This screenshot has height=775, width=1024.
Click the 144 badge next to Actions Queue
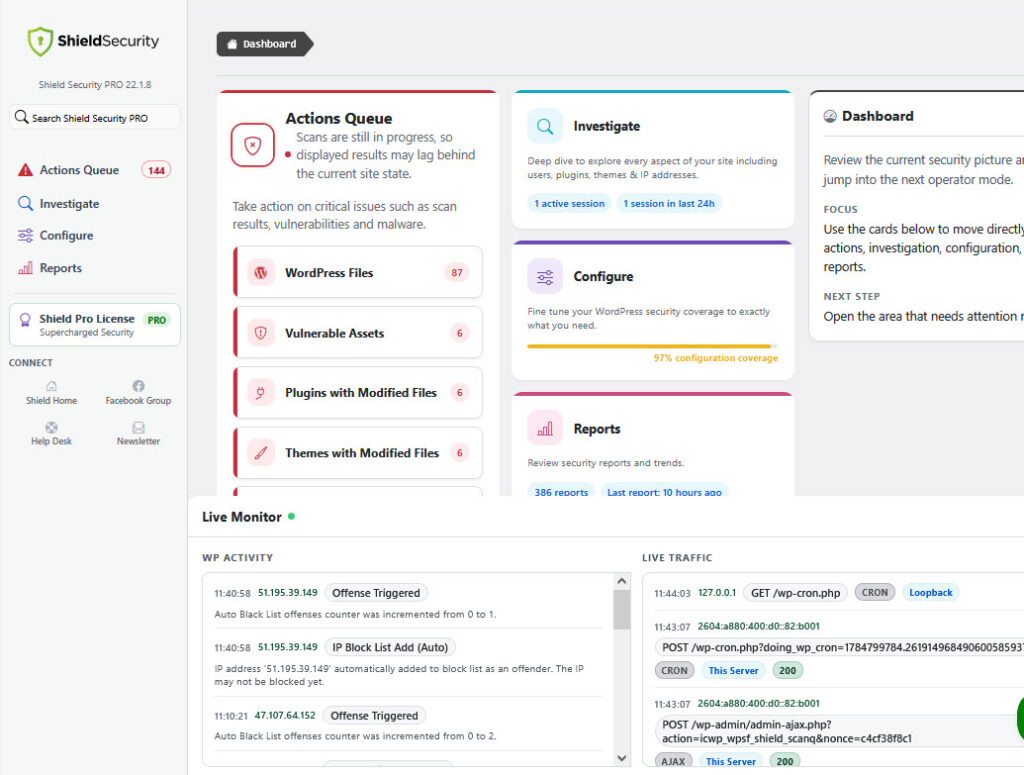click(x=156, y=170)
